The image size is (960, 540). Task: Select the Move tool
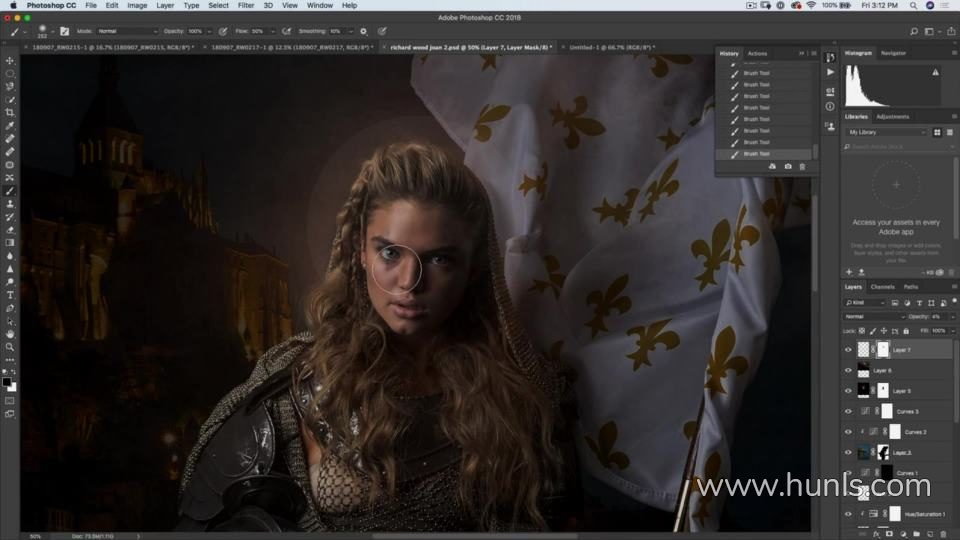pos(10,61)
